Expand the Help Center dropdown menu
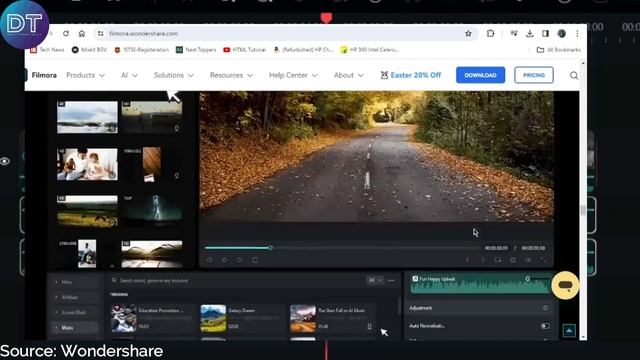Viewport: 640px width, 360px height. pos(293,75)
